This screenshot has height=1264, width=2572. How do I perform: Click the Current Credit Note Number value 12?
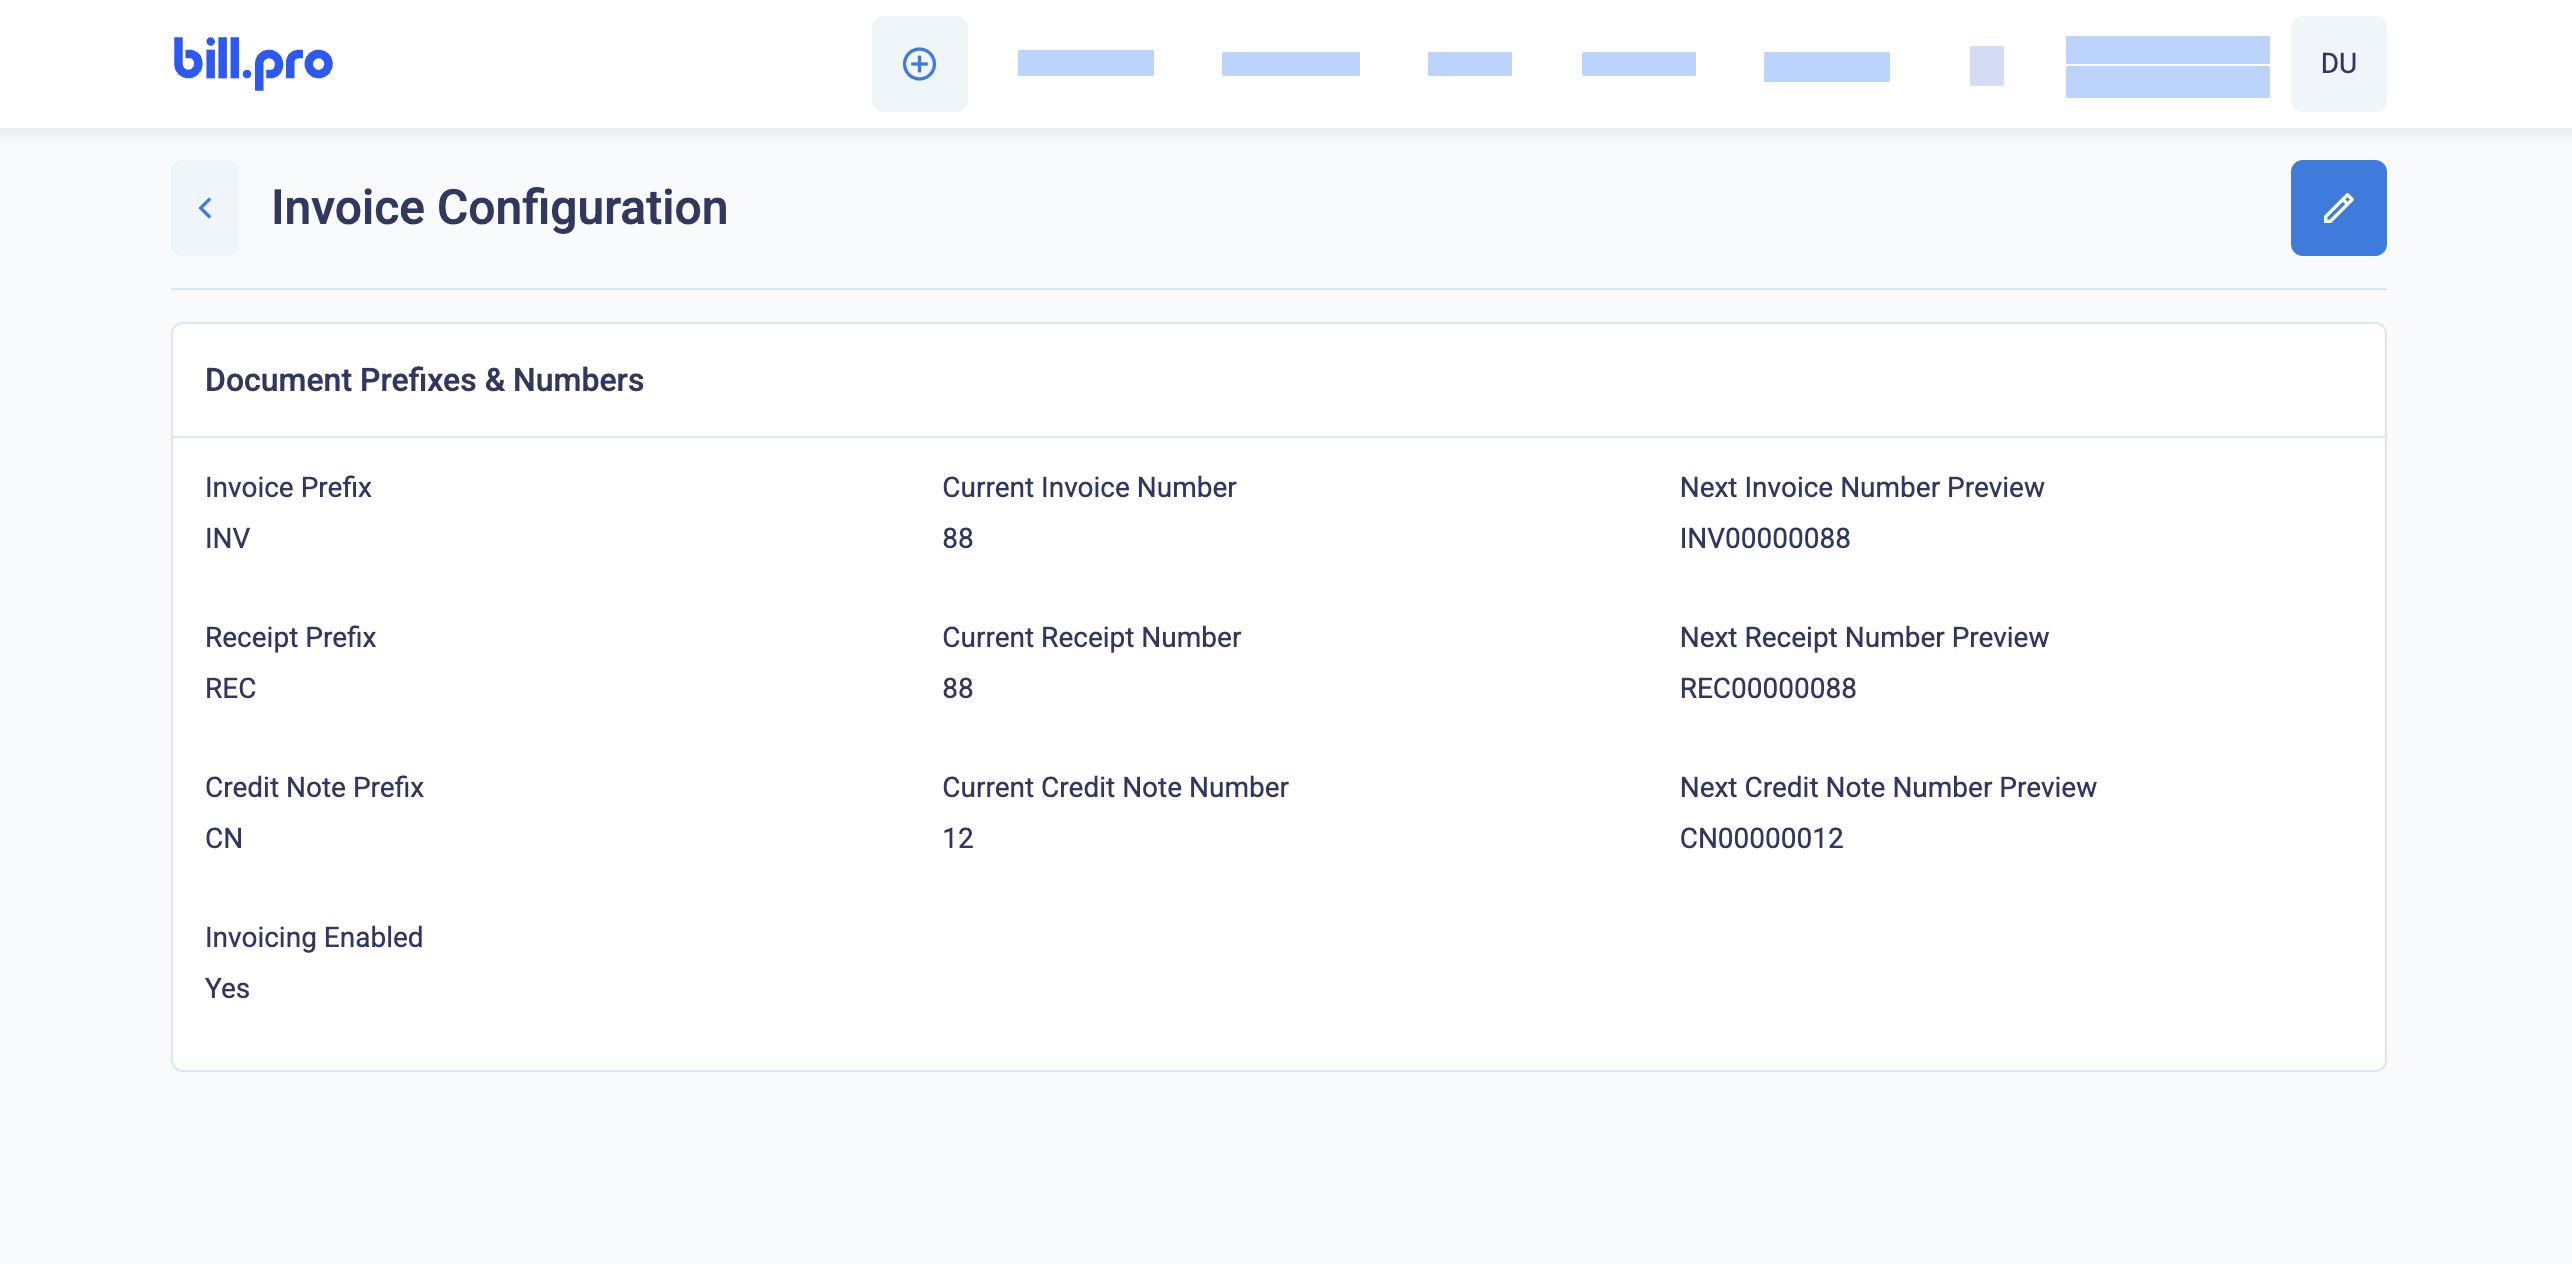[x=957, y=838]
